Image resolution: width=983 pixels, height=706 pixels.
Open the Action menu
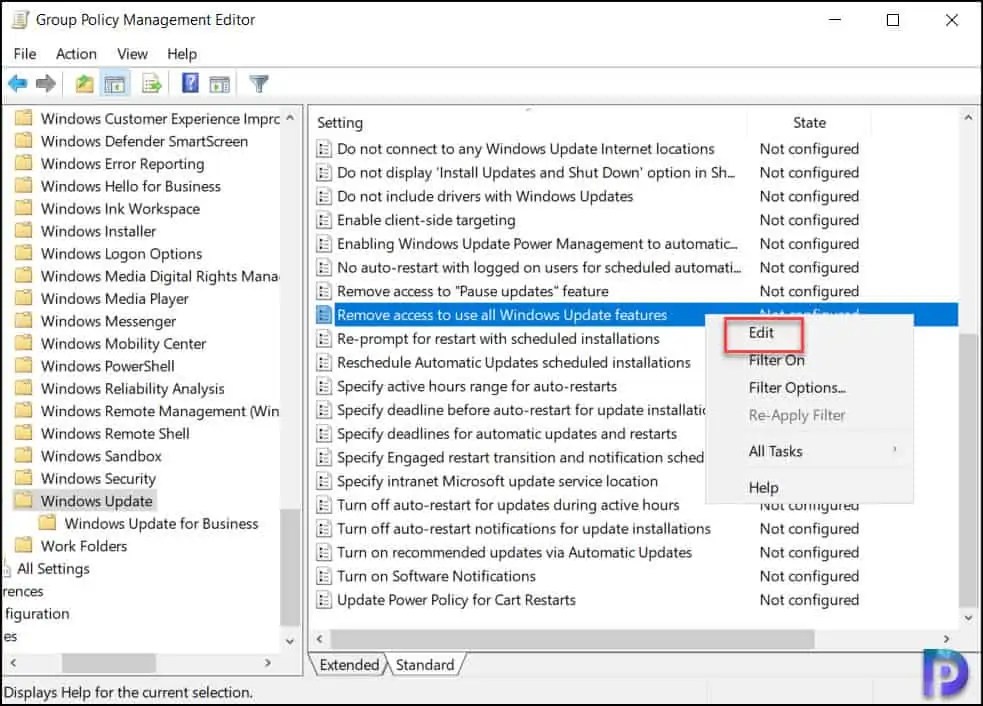point(76,54)
